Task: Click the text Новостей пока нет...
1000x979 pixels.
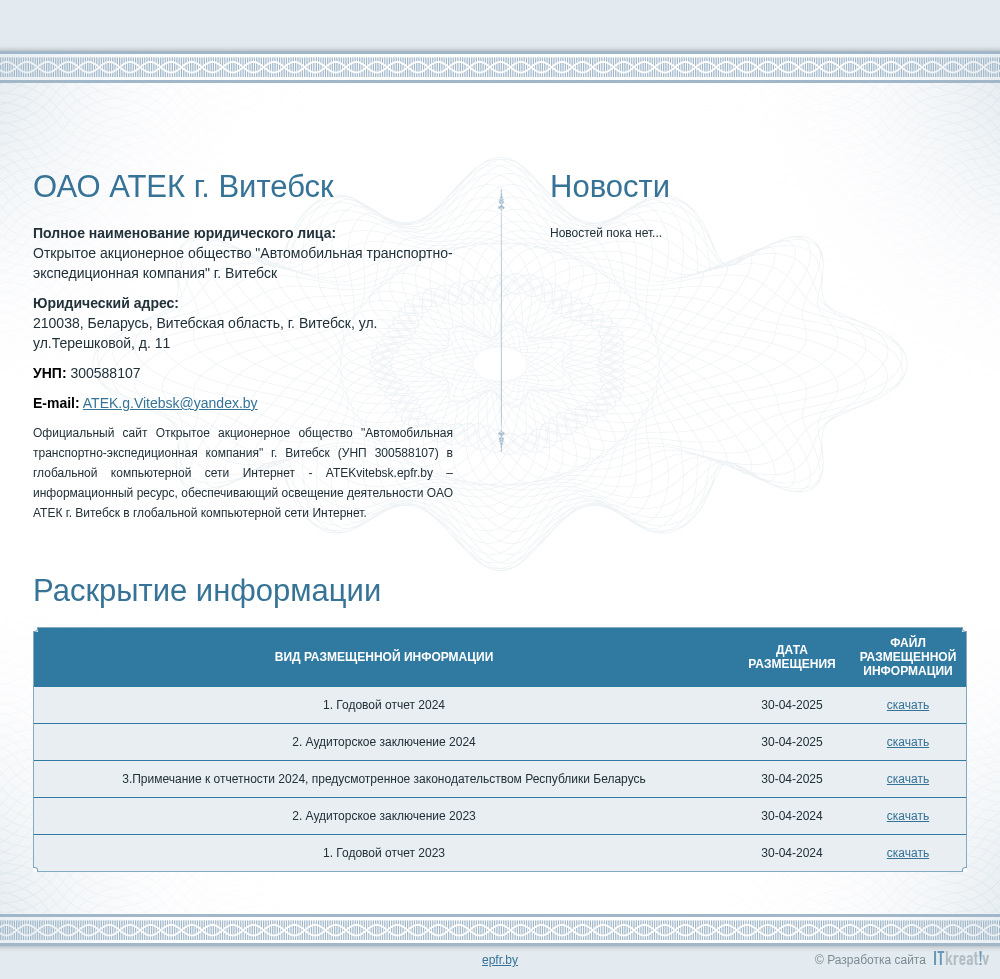Action: (x=606, y=233)
